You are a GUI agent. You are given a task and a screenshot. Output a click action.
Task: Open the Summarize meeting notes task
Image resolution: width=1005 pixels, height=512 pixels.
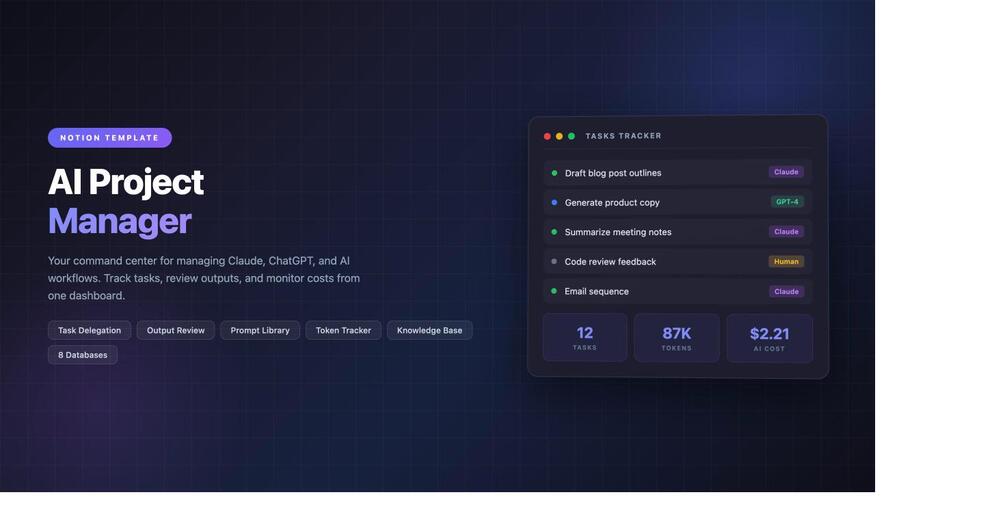pyautogui.click(x=677, y=232)
